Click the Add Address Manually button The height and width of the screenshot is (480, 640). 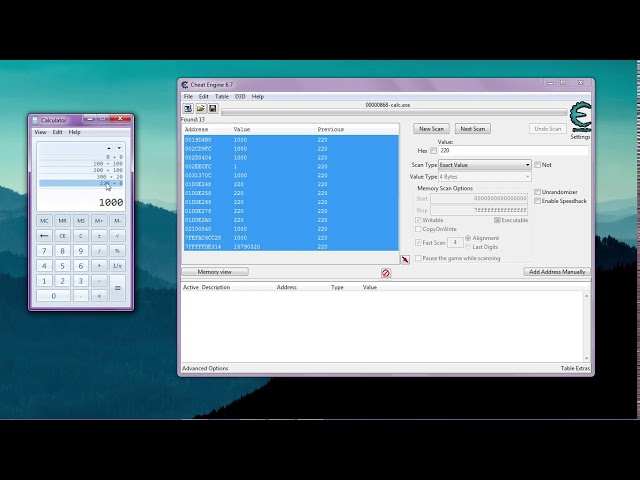coord(557,272)
